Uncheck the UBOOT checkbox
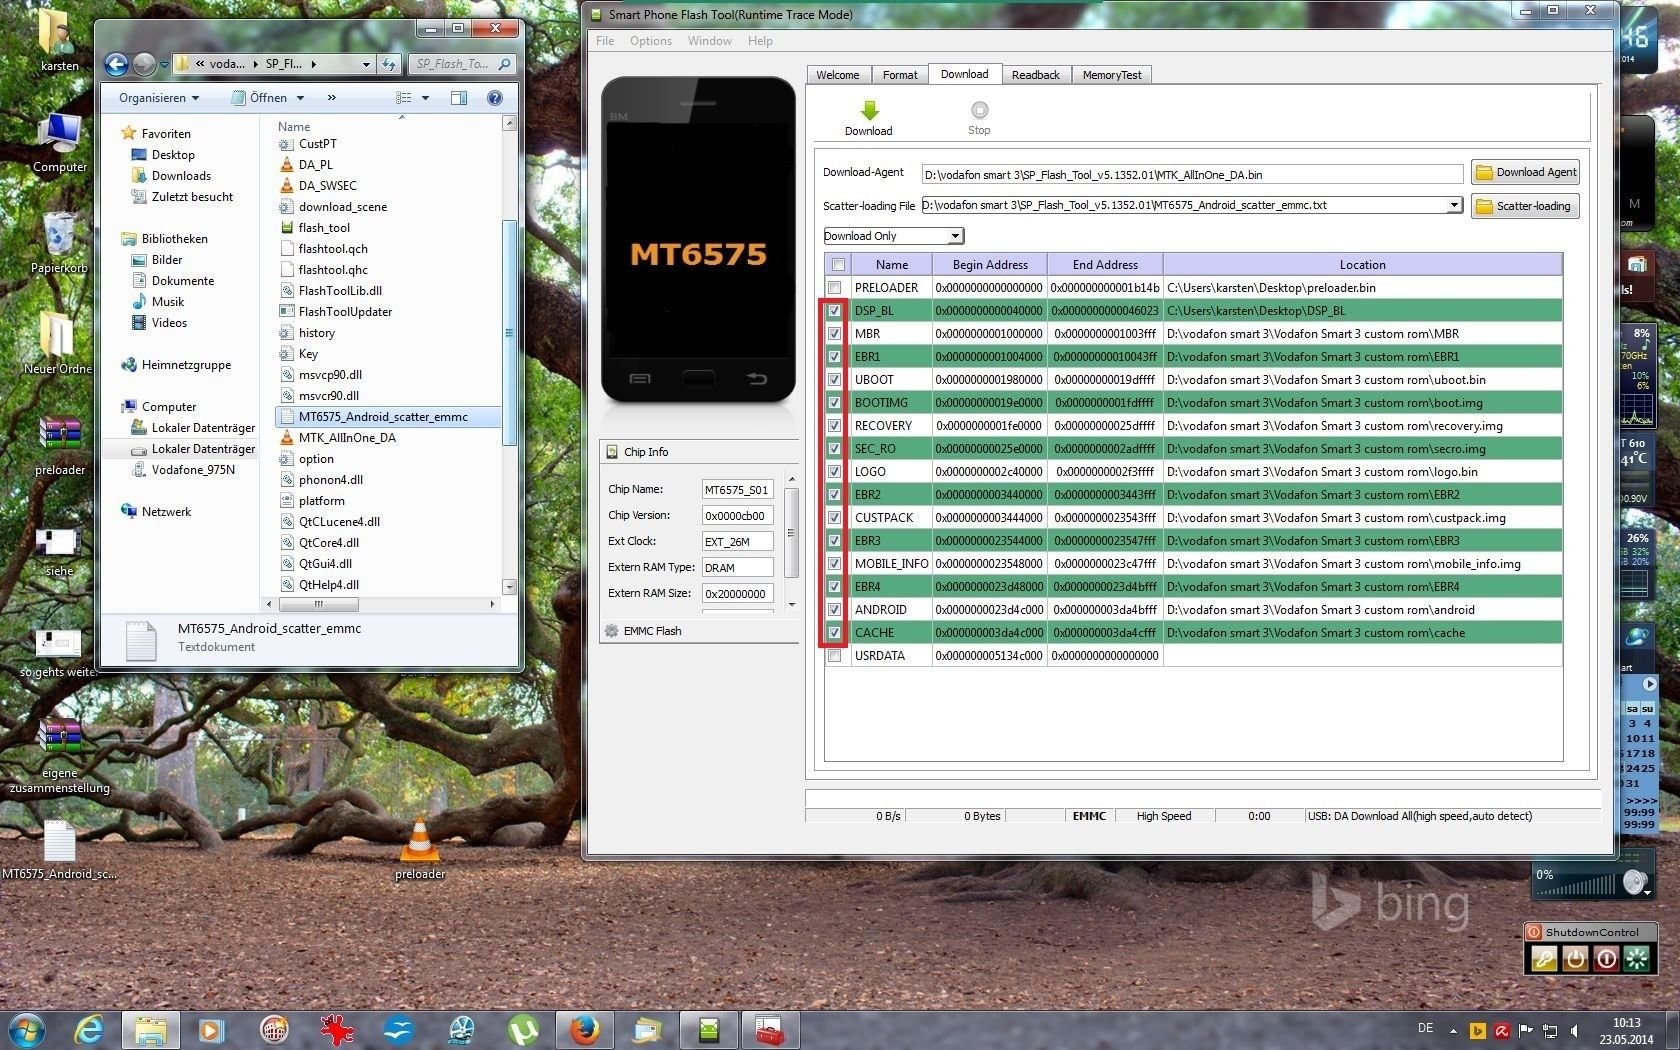 [x=834, y=380]
